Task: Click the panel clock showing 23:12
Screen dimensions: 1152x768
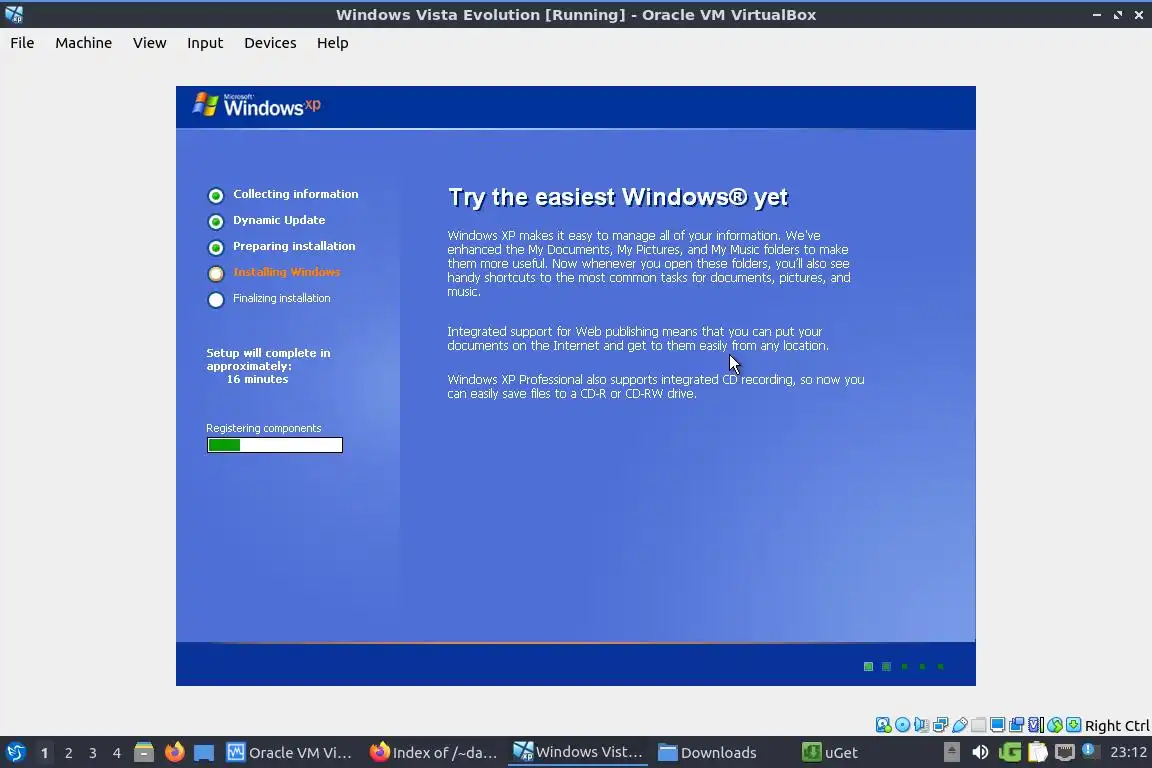Action: 1128,752
